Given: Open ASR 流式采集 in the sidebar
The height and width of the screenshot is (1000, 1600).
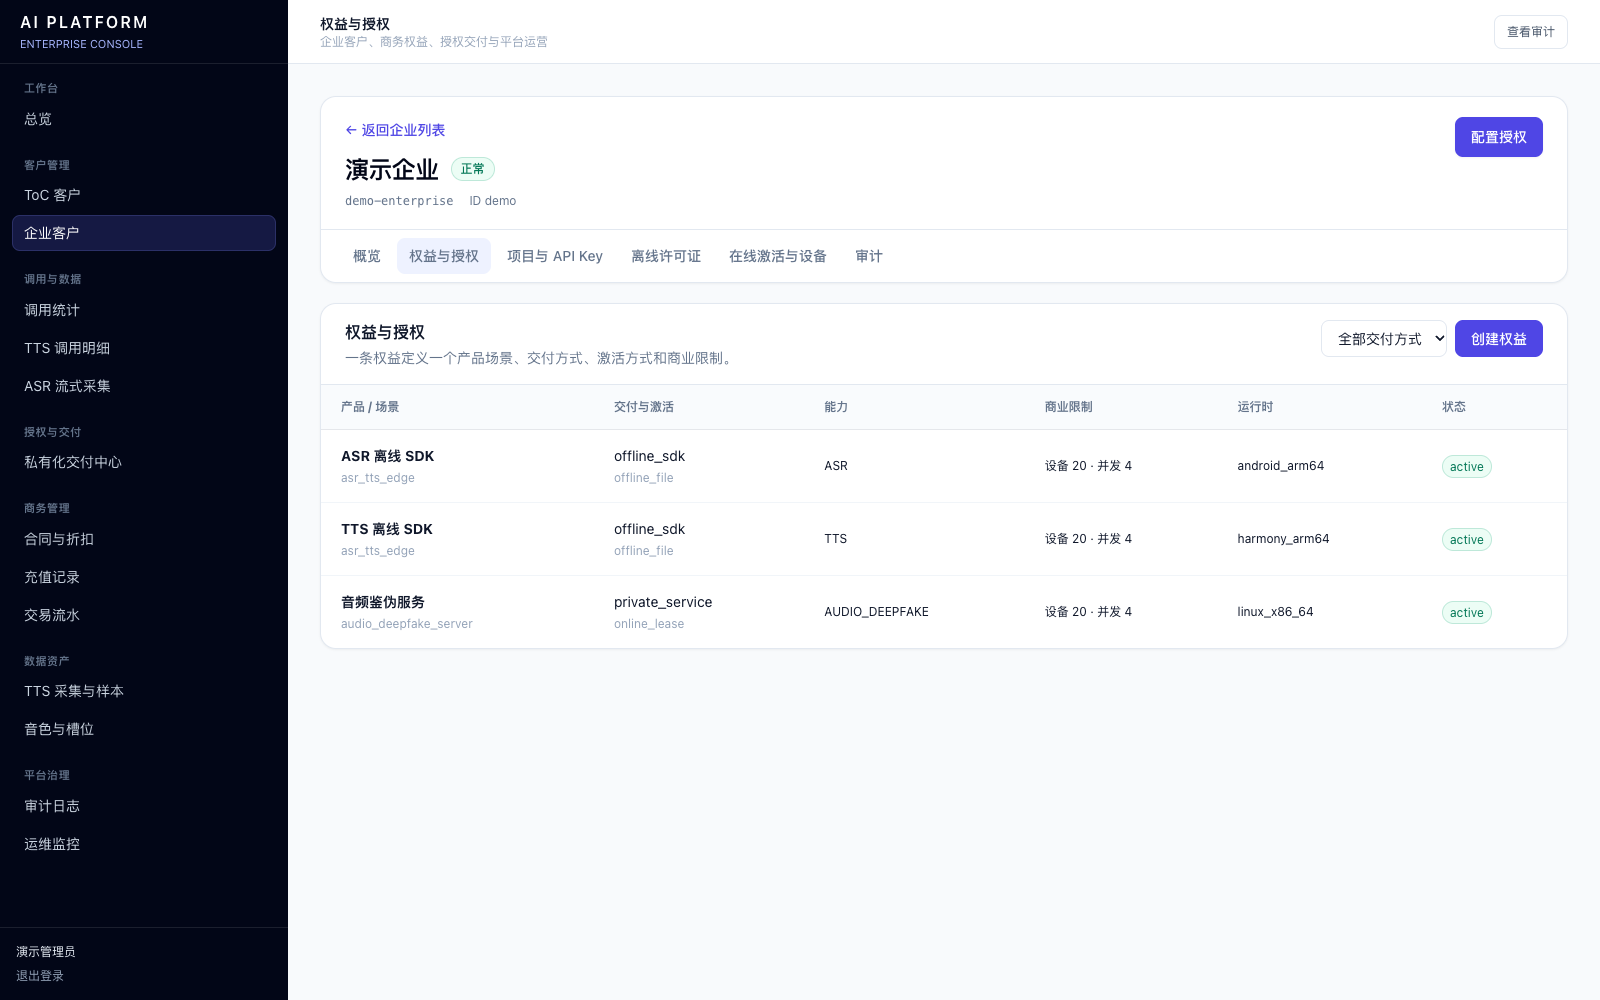Looking at the screenshot, I should click(x=144, y=386).
